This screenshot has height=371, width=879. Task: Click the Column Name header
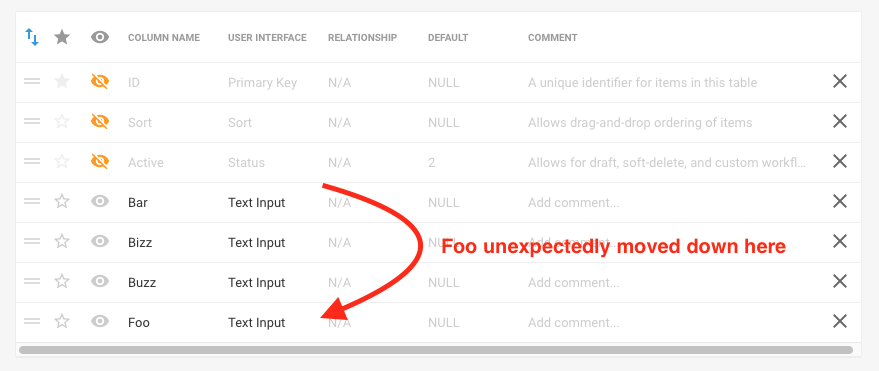coord(164,38)
